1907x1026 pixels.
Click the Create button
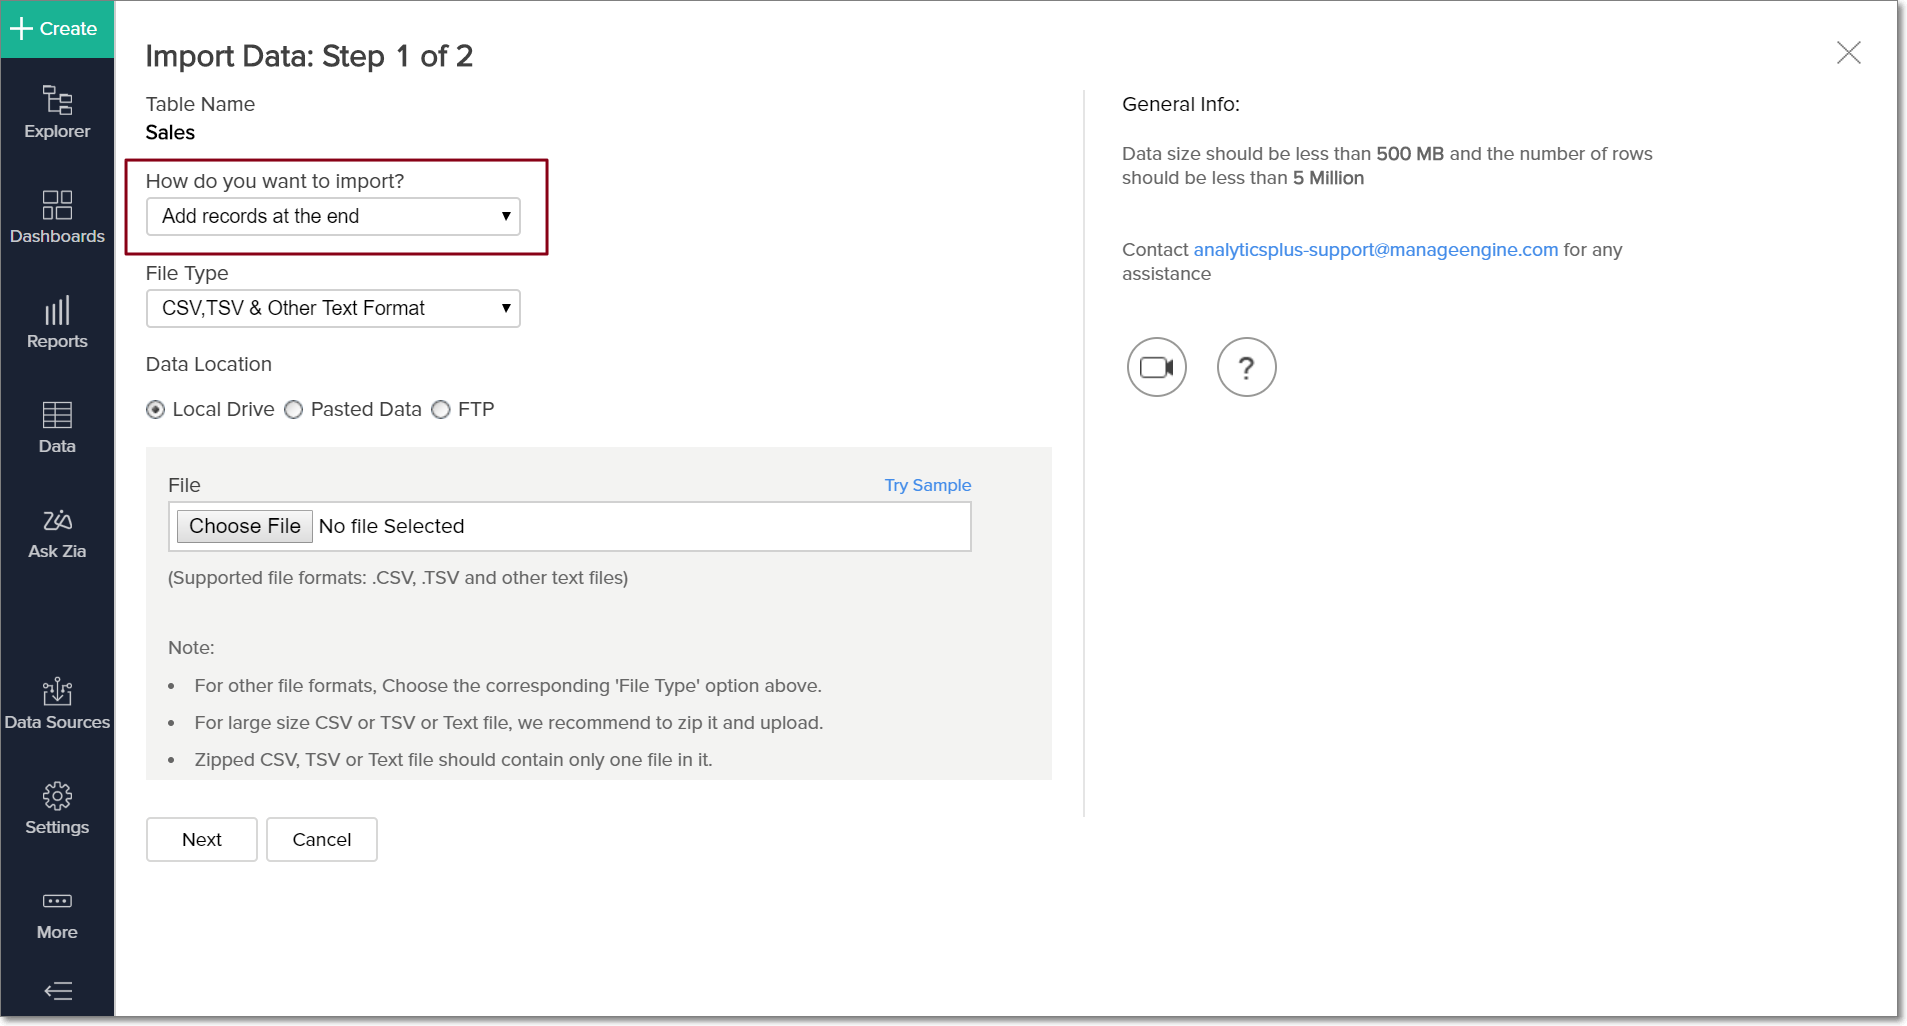pyautogui.click(x=57, y=29)
